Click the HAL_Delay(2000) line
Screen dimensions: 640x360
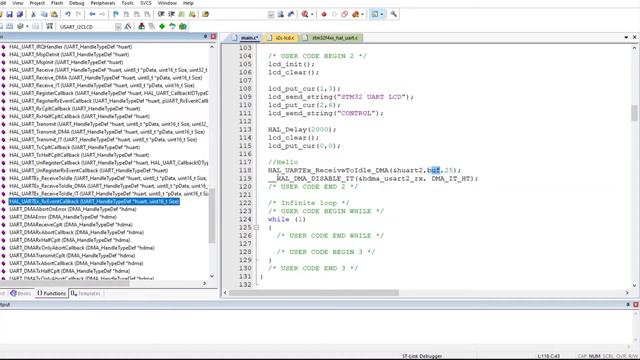tap(302, 129)
